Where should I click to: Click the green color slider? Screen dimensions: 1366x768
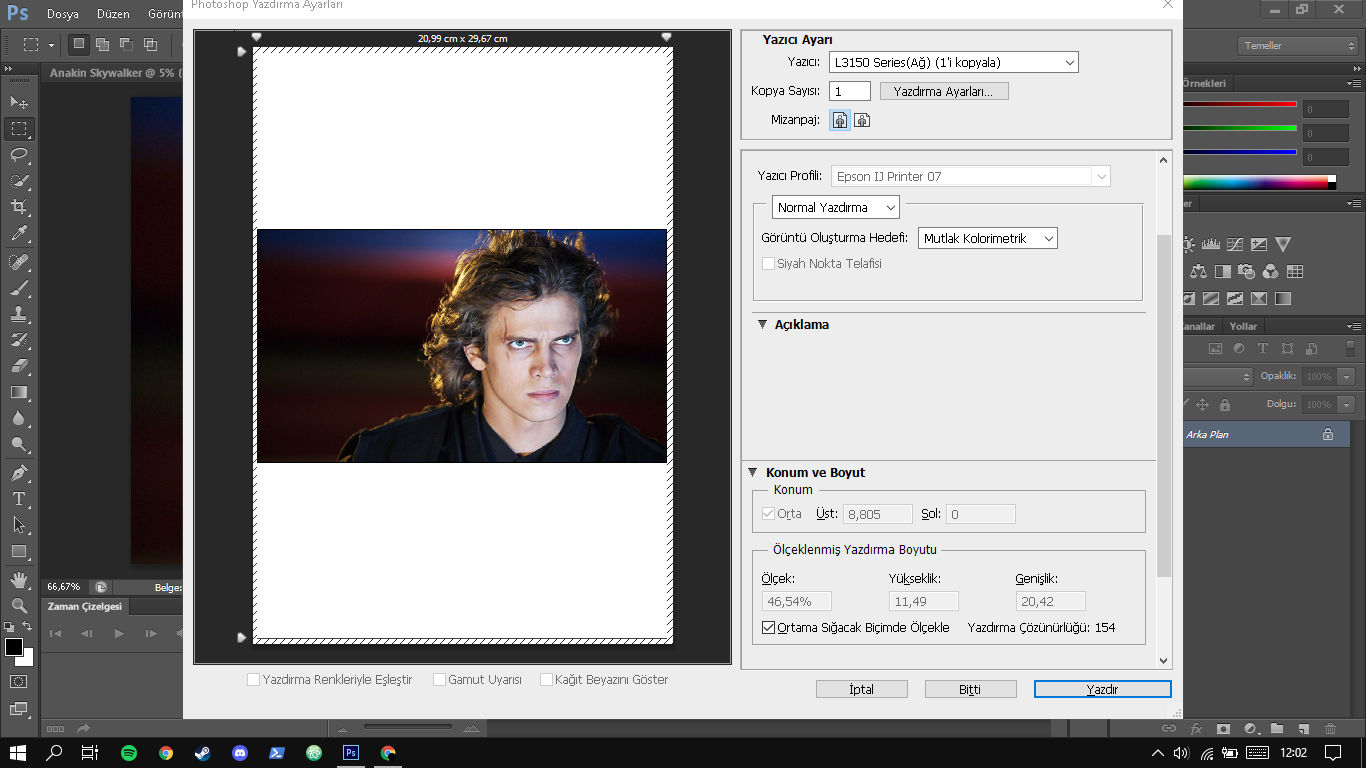coord(1240,128)
